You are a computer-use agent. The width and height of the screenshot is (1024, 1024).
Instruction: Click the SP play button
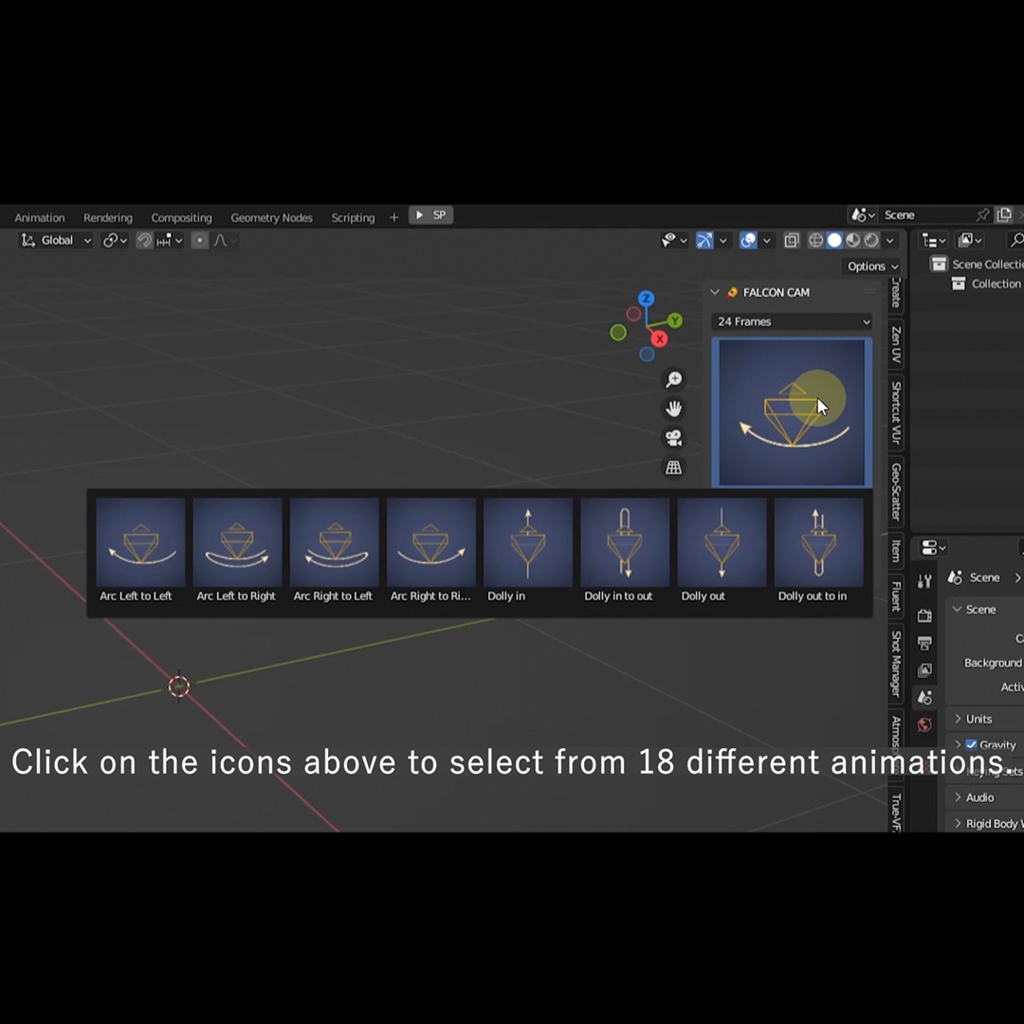click(x=431, y=215)
